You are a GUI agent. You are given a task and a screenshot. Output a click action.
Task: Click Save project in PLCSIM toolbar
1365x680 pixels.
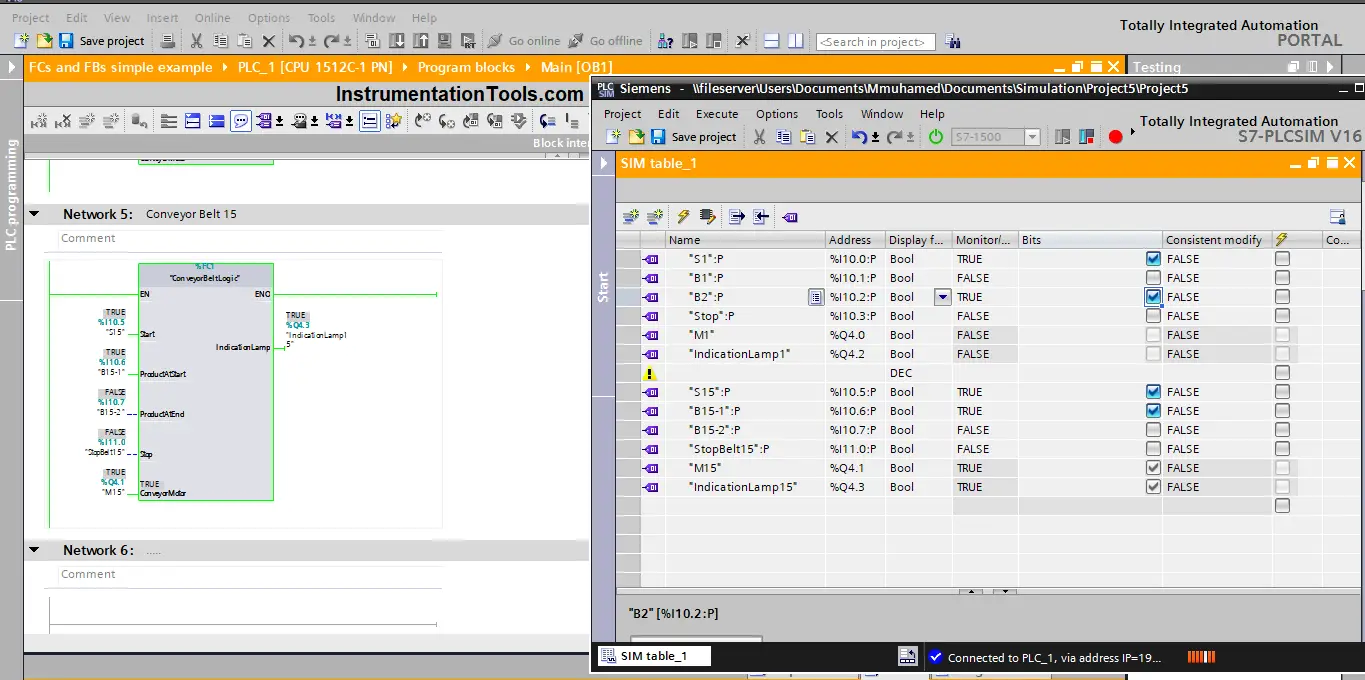[694, 137]
